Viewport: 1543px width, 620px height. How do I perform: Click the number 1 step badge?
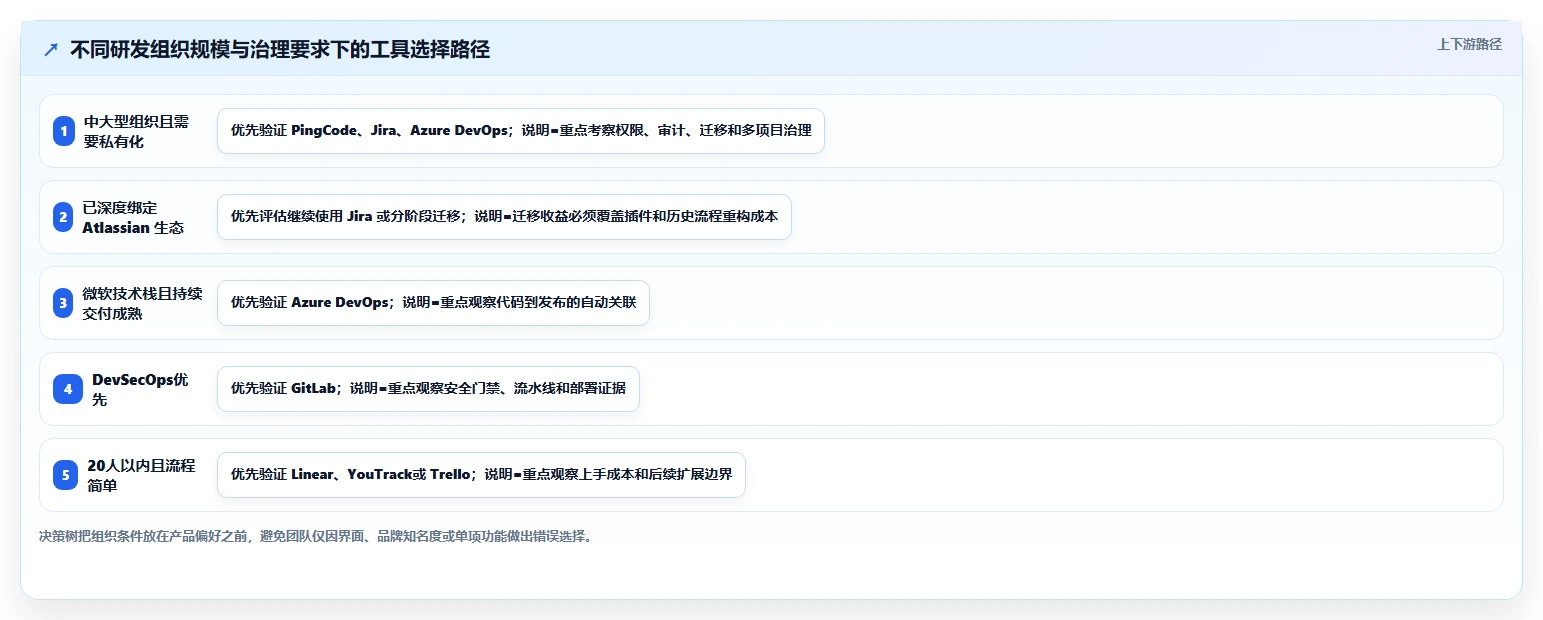(x=64, y=131)
